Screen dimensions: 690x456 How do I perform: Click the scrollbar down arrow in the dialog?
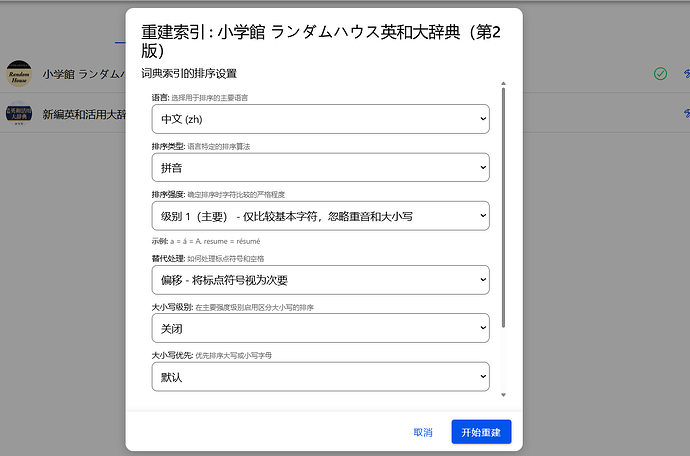504,395
